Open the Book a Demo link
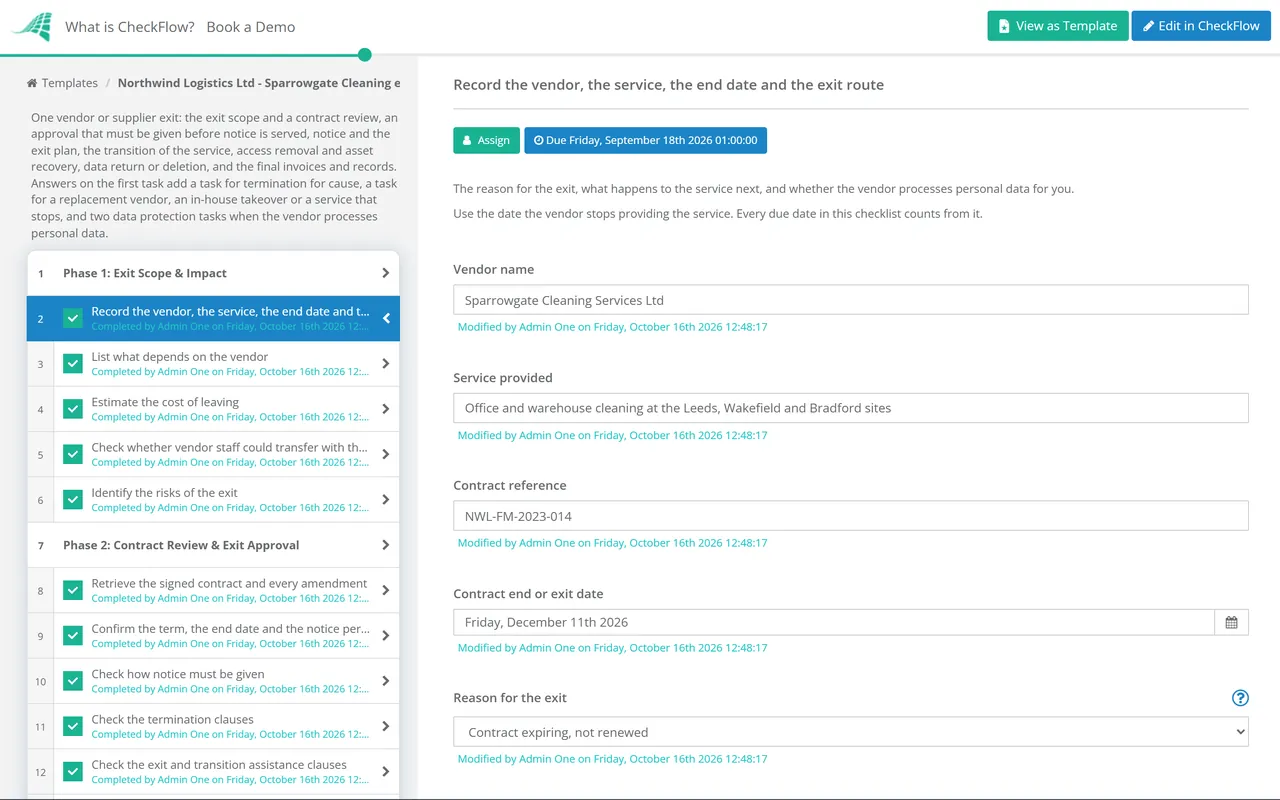Screen dimensions: 1280x800 (251, 27)
